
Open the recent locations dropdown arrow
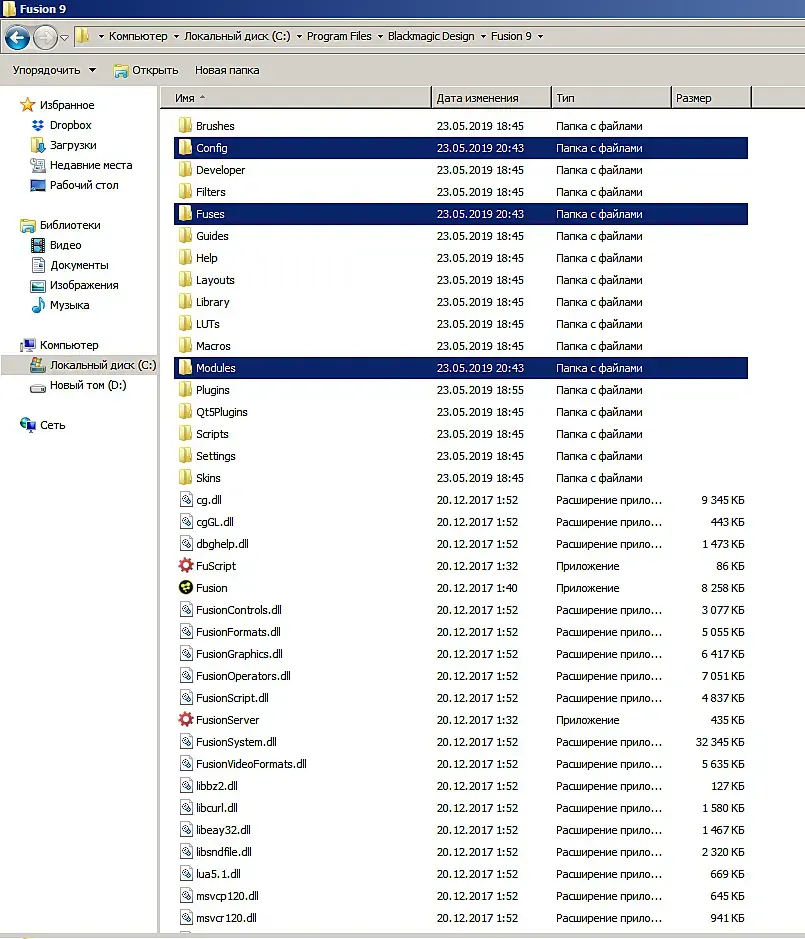[x=65, y=37]
